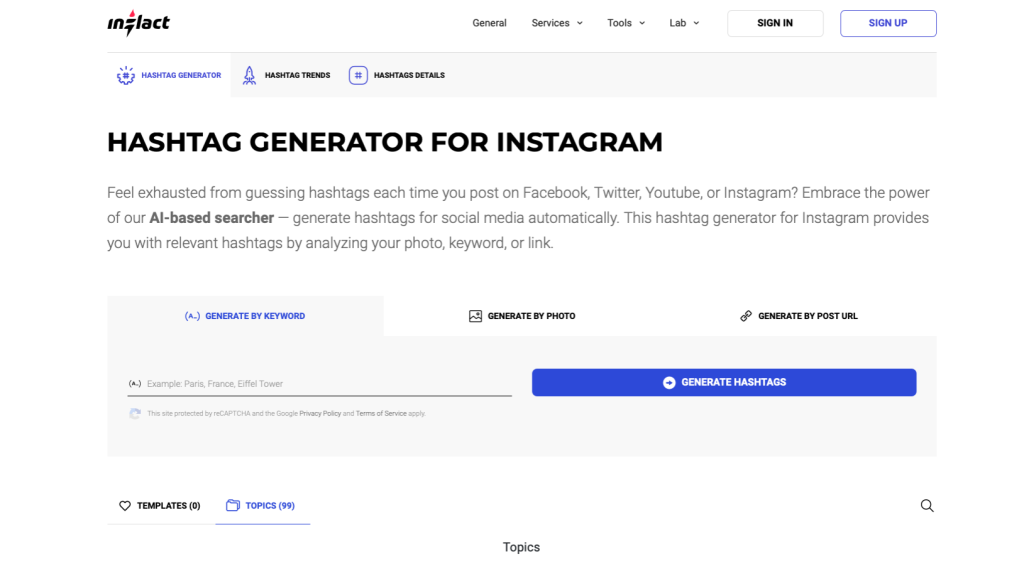Switch to the Hashtags Details tab

(x=397, y=75)
